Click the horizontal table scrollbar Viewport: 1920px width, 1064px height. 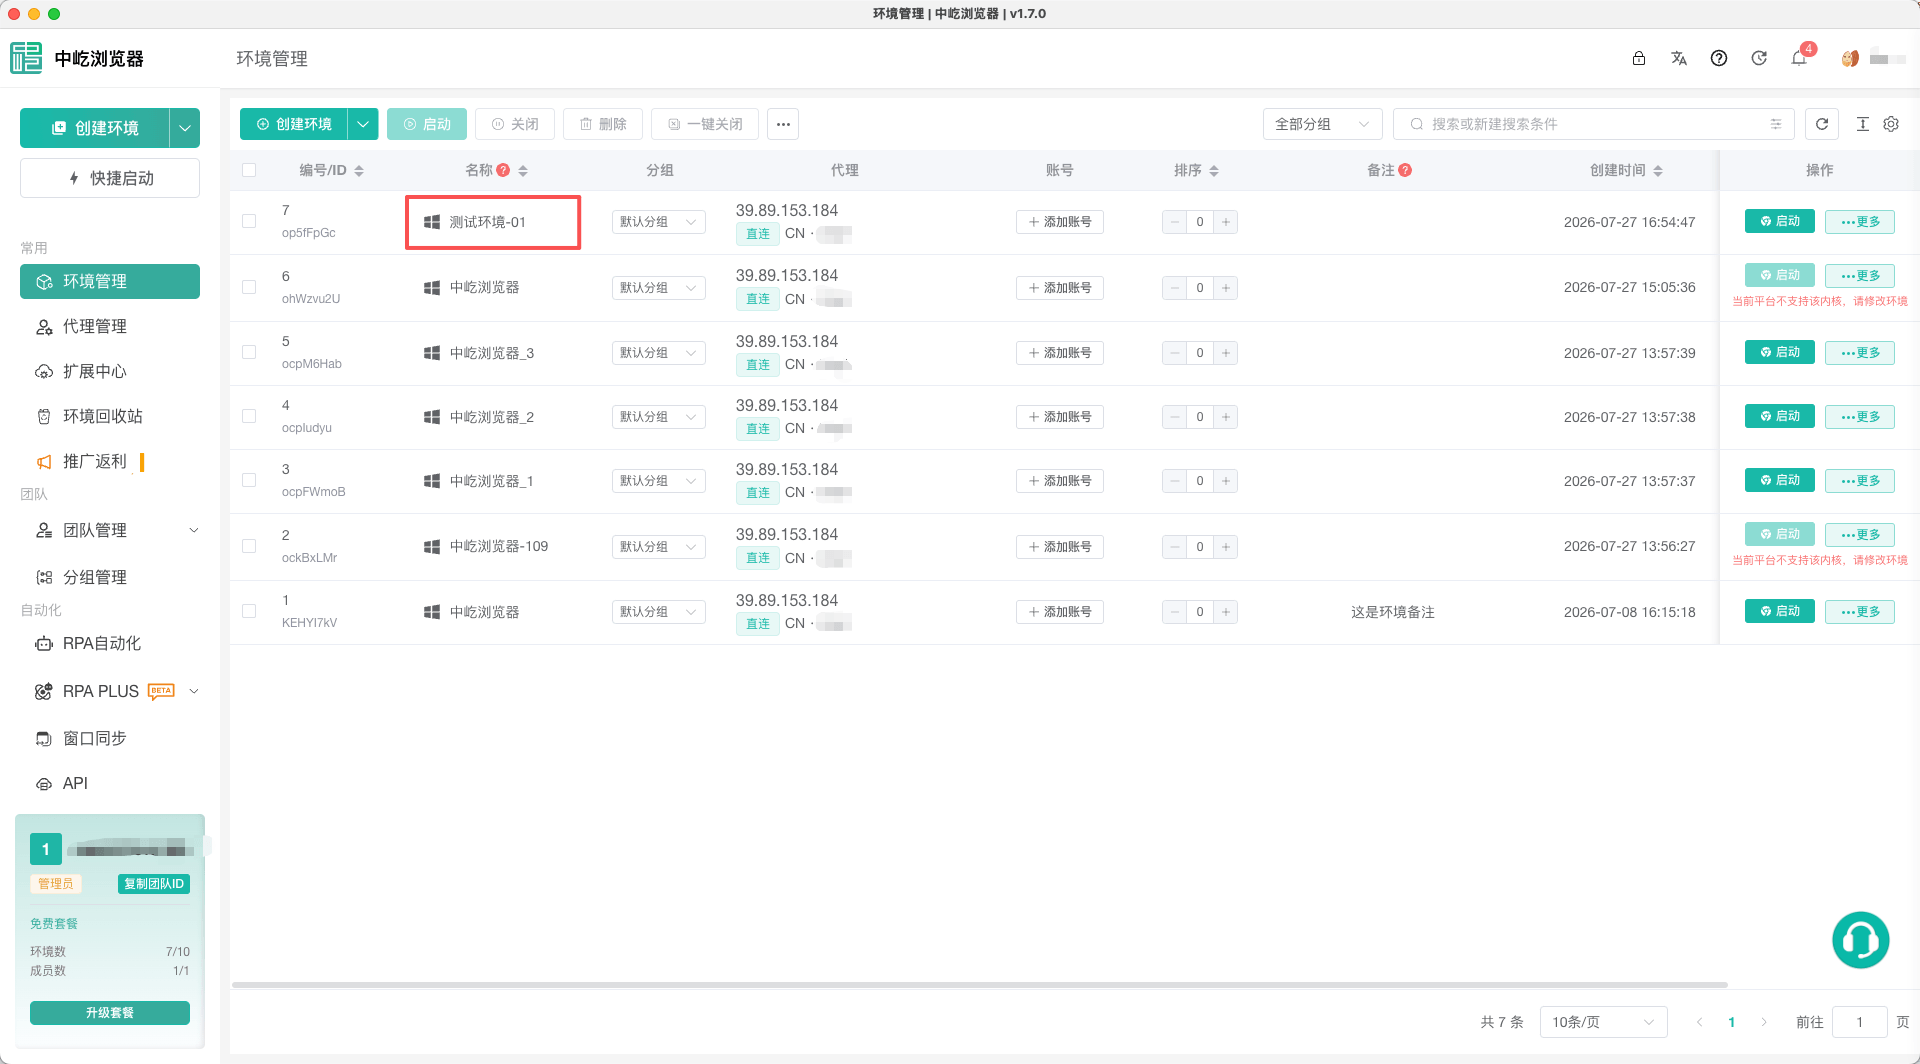[980, 985]
